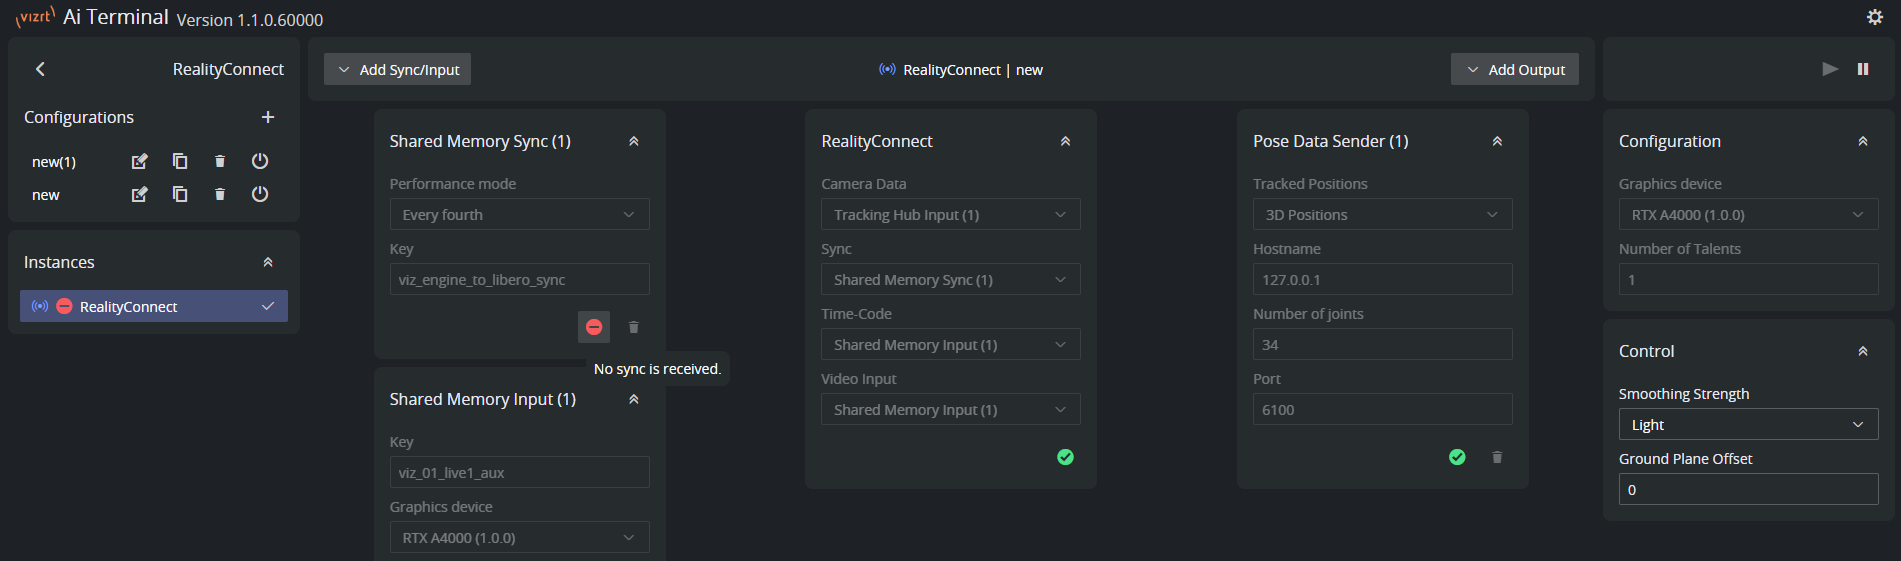Toggle power for new(1) configuration
The image size is (1901, 561).
coord(260,161)
